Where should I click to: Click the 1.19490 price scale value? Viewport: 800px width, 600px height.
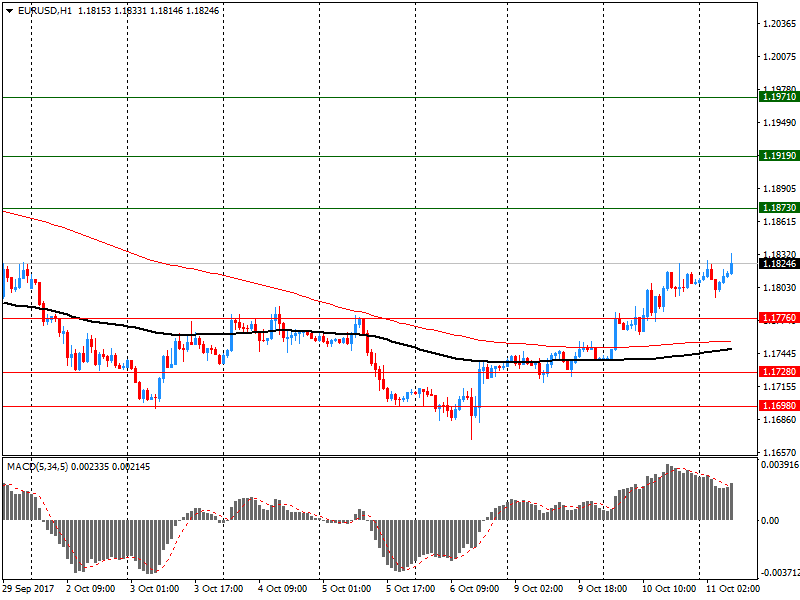(x=779, y=122)
